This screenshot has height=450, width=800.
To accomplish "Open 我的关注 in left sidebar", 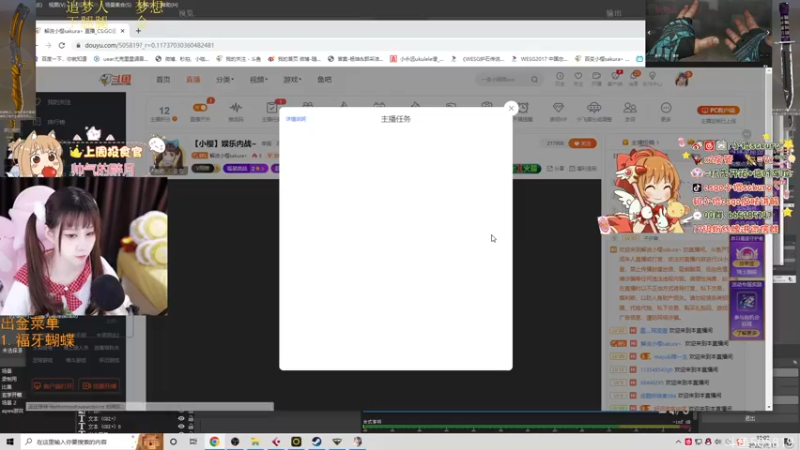I will [x=59, y=102].
